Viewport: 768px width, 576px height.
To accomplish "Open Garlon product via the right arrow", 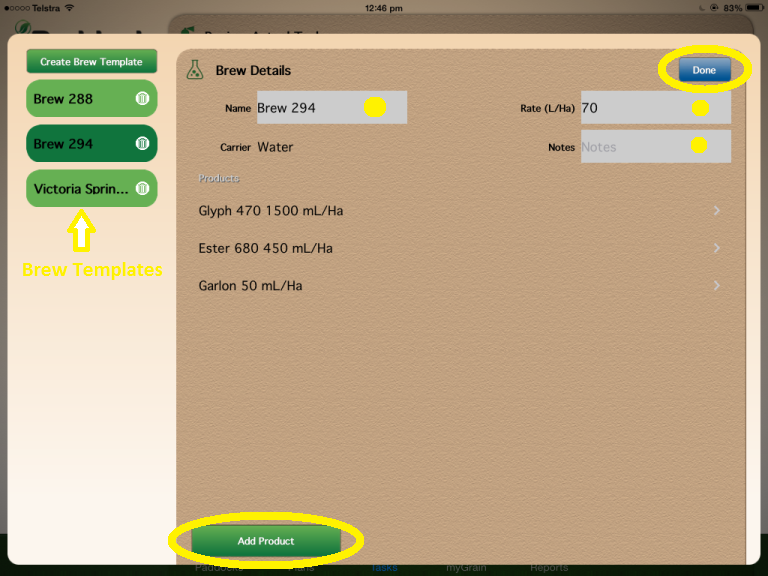I will tap(716, 286).
